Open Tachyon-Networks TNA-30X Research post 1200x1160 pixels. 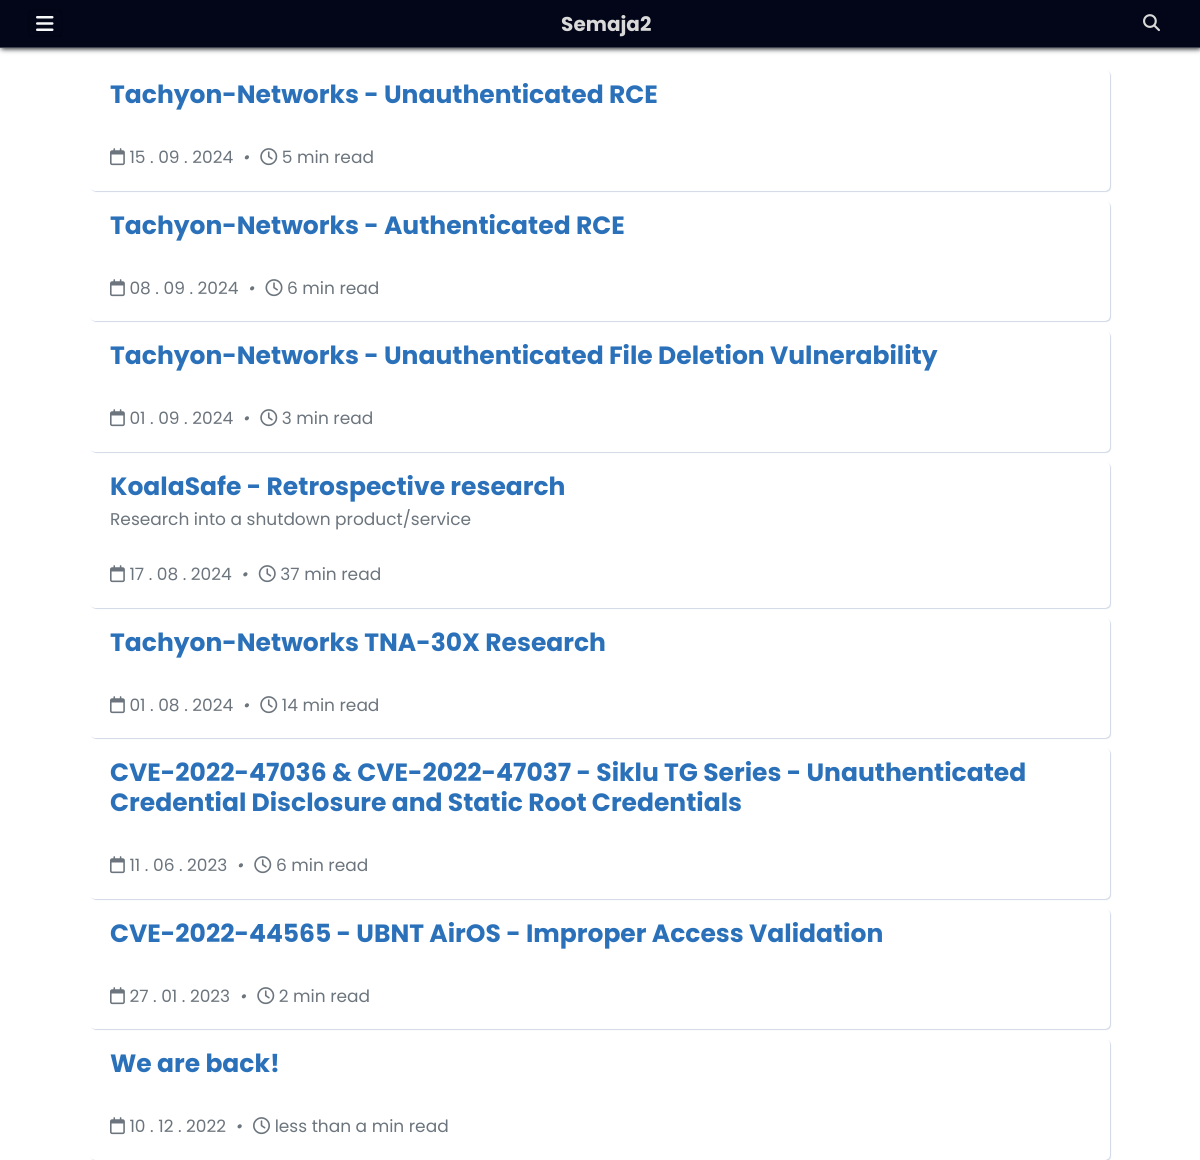click(x=358, y=642)
